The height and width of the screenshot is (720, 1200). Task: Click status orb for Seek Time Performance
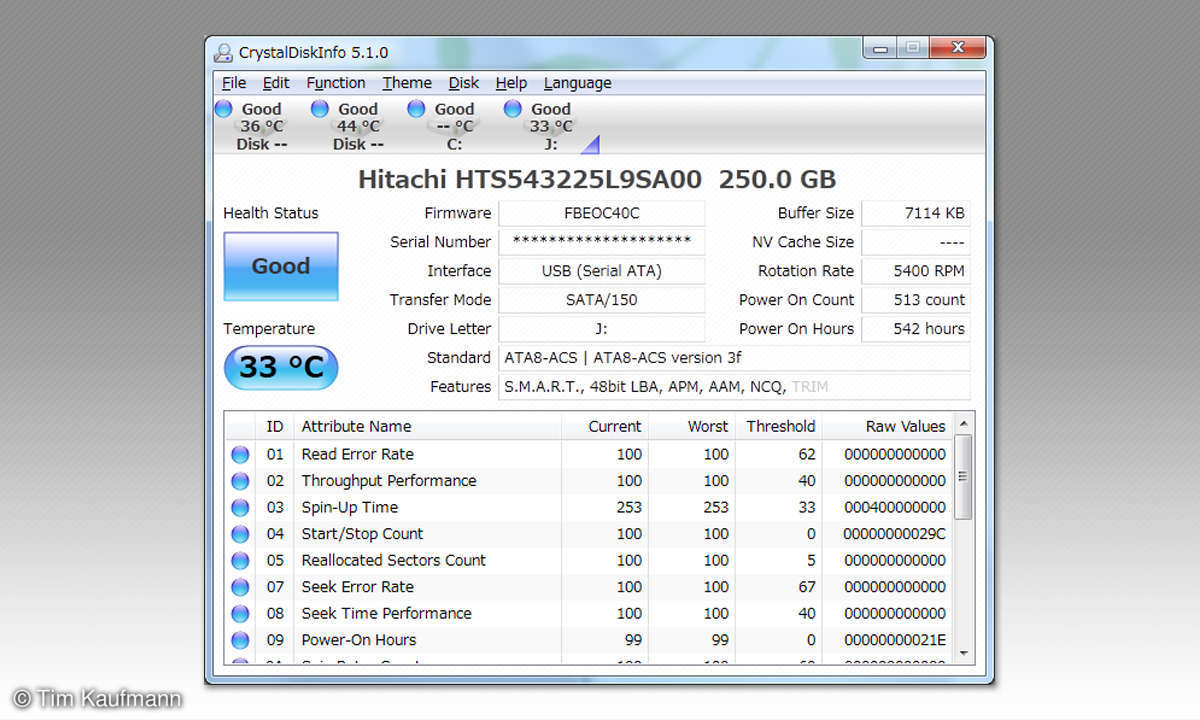pyautogui.click(x=240, y=613)
